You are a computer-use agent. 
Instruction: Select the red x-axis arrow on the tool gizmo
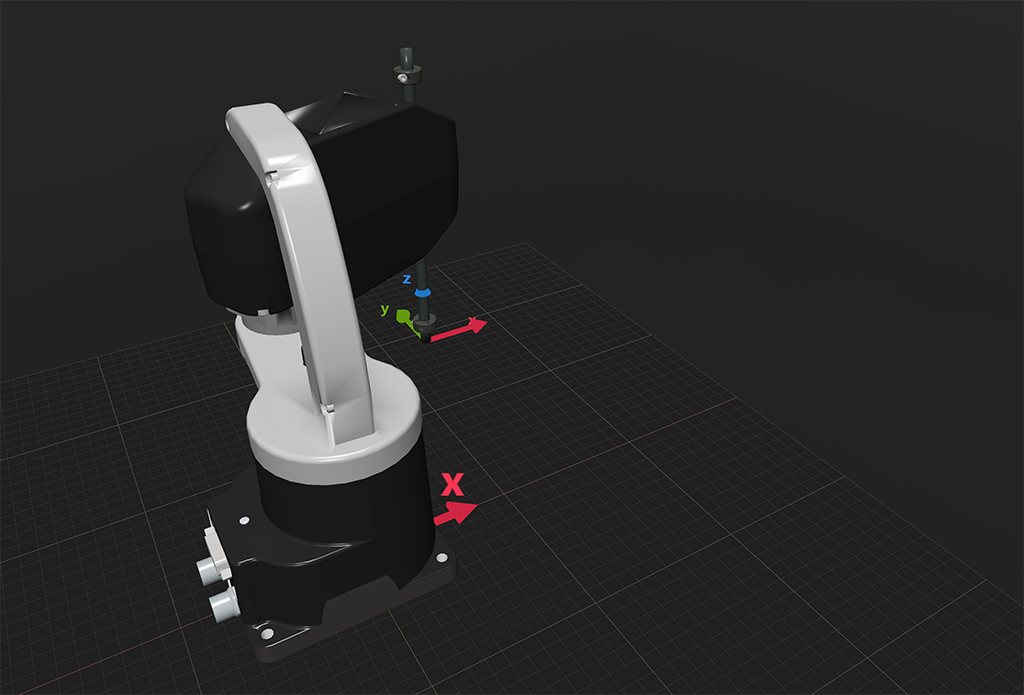coord(460,329)
